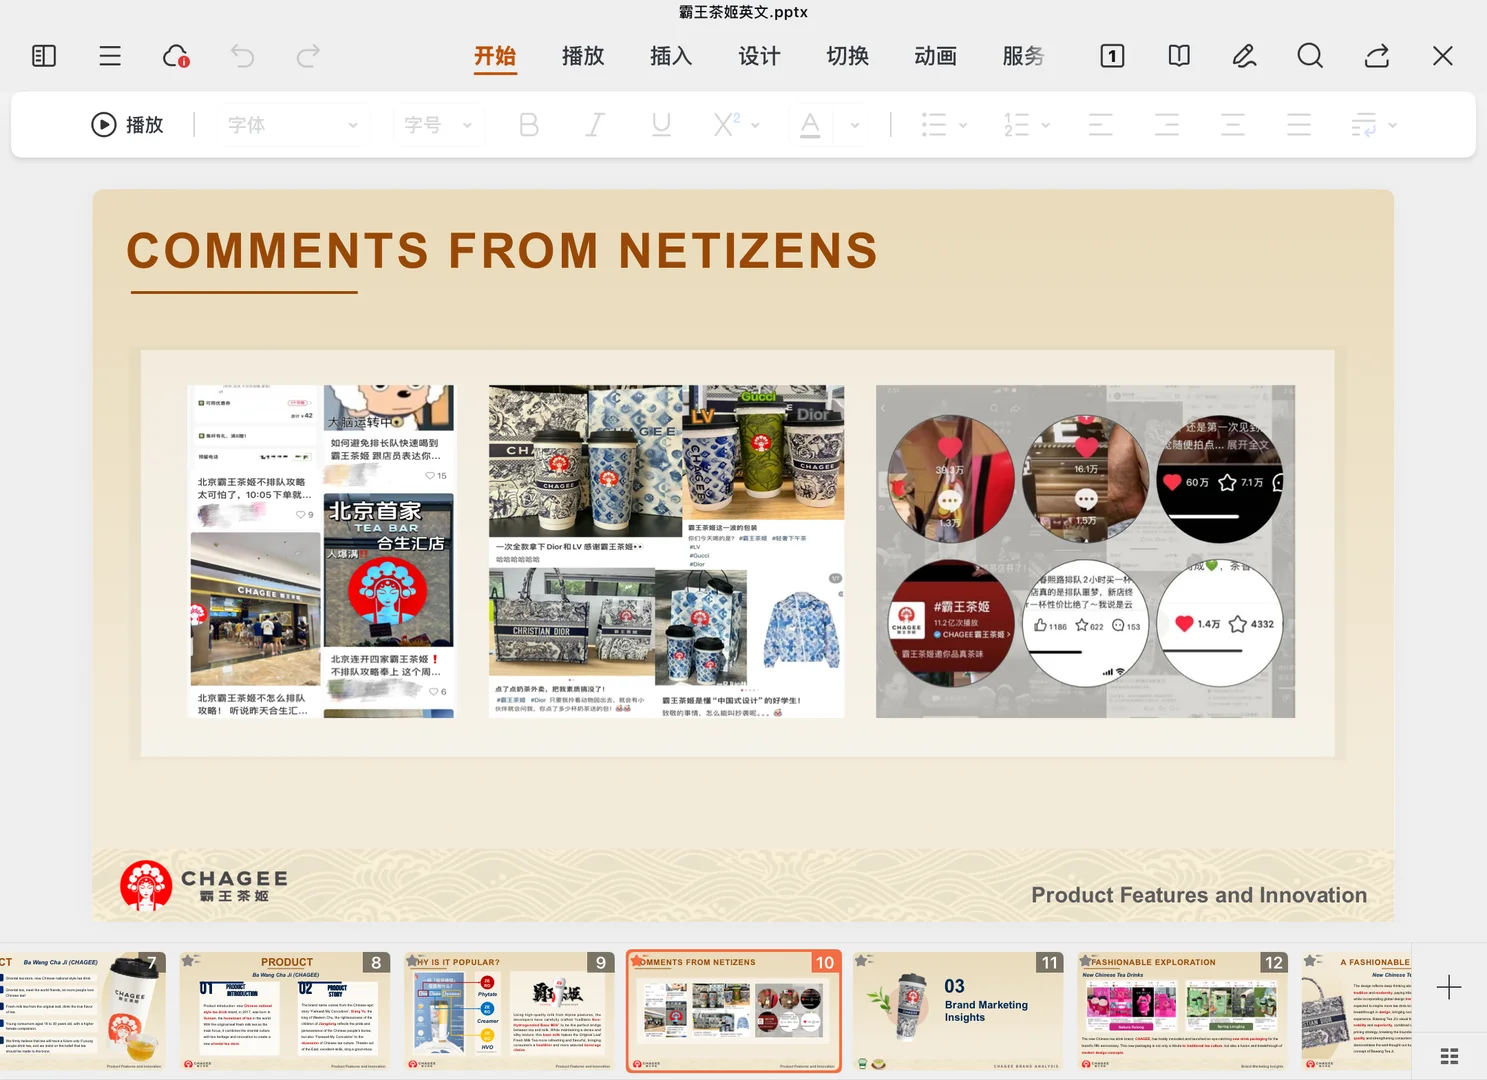Select slide 7 thumbnail
Viewport: 1487px width, 1080px height.
tap(82, 1011)
